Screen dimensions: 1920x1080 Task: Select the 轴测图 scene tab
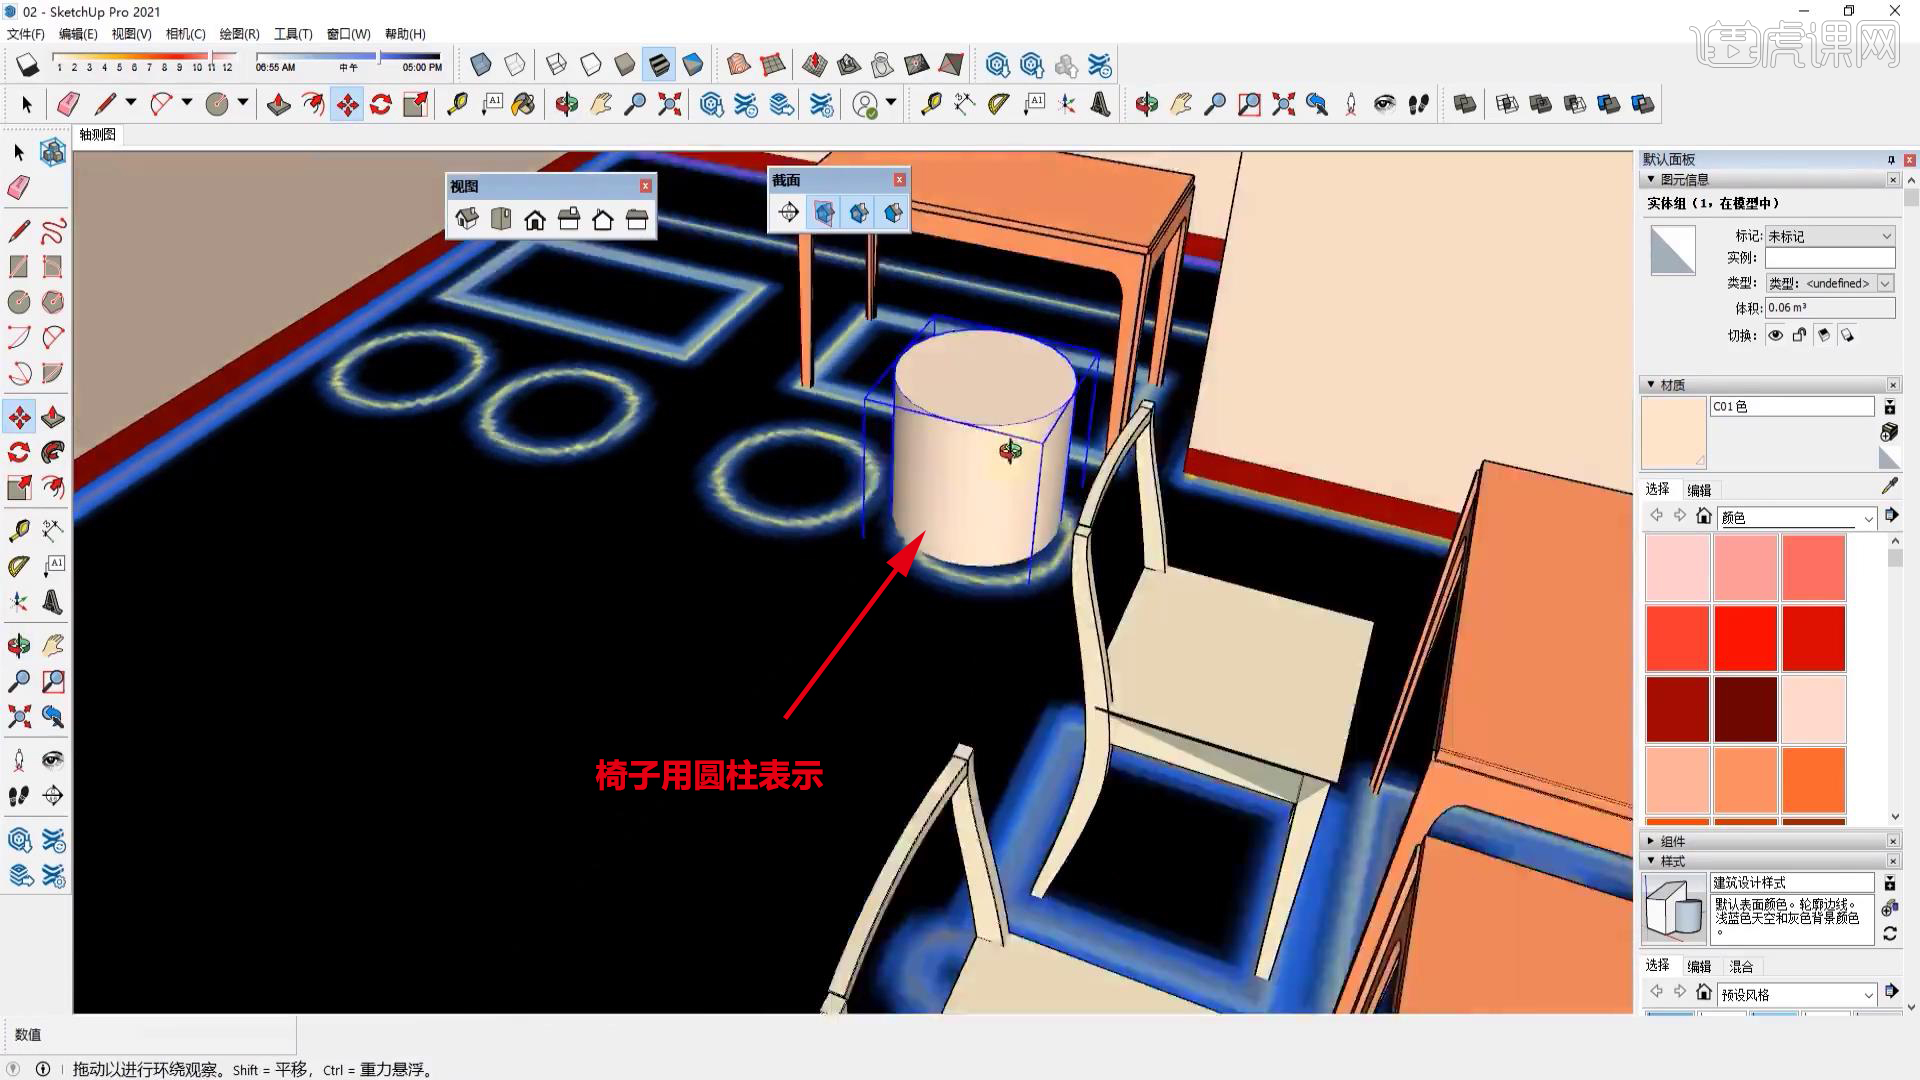[x=98, y=134]
